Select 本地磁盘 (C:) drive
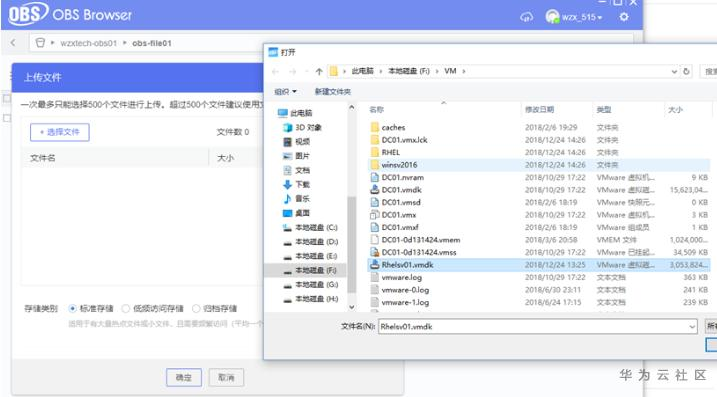 pos(310,227)
